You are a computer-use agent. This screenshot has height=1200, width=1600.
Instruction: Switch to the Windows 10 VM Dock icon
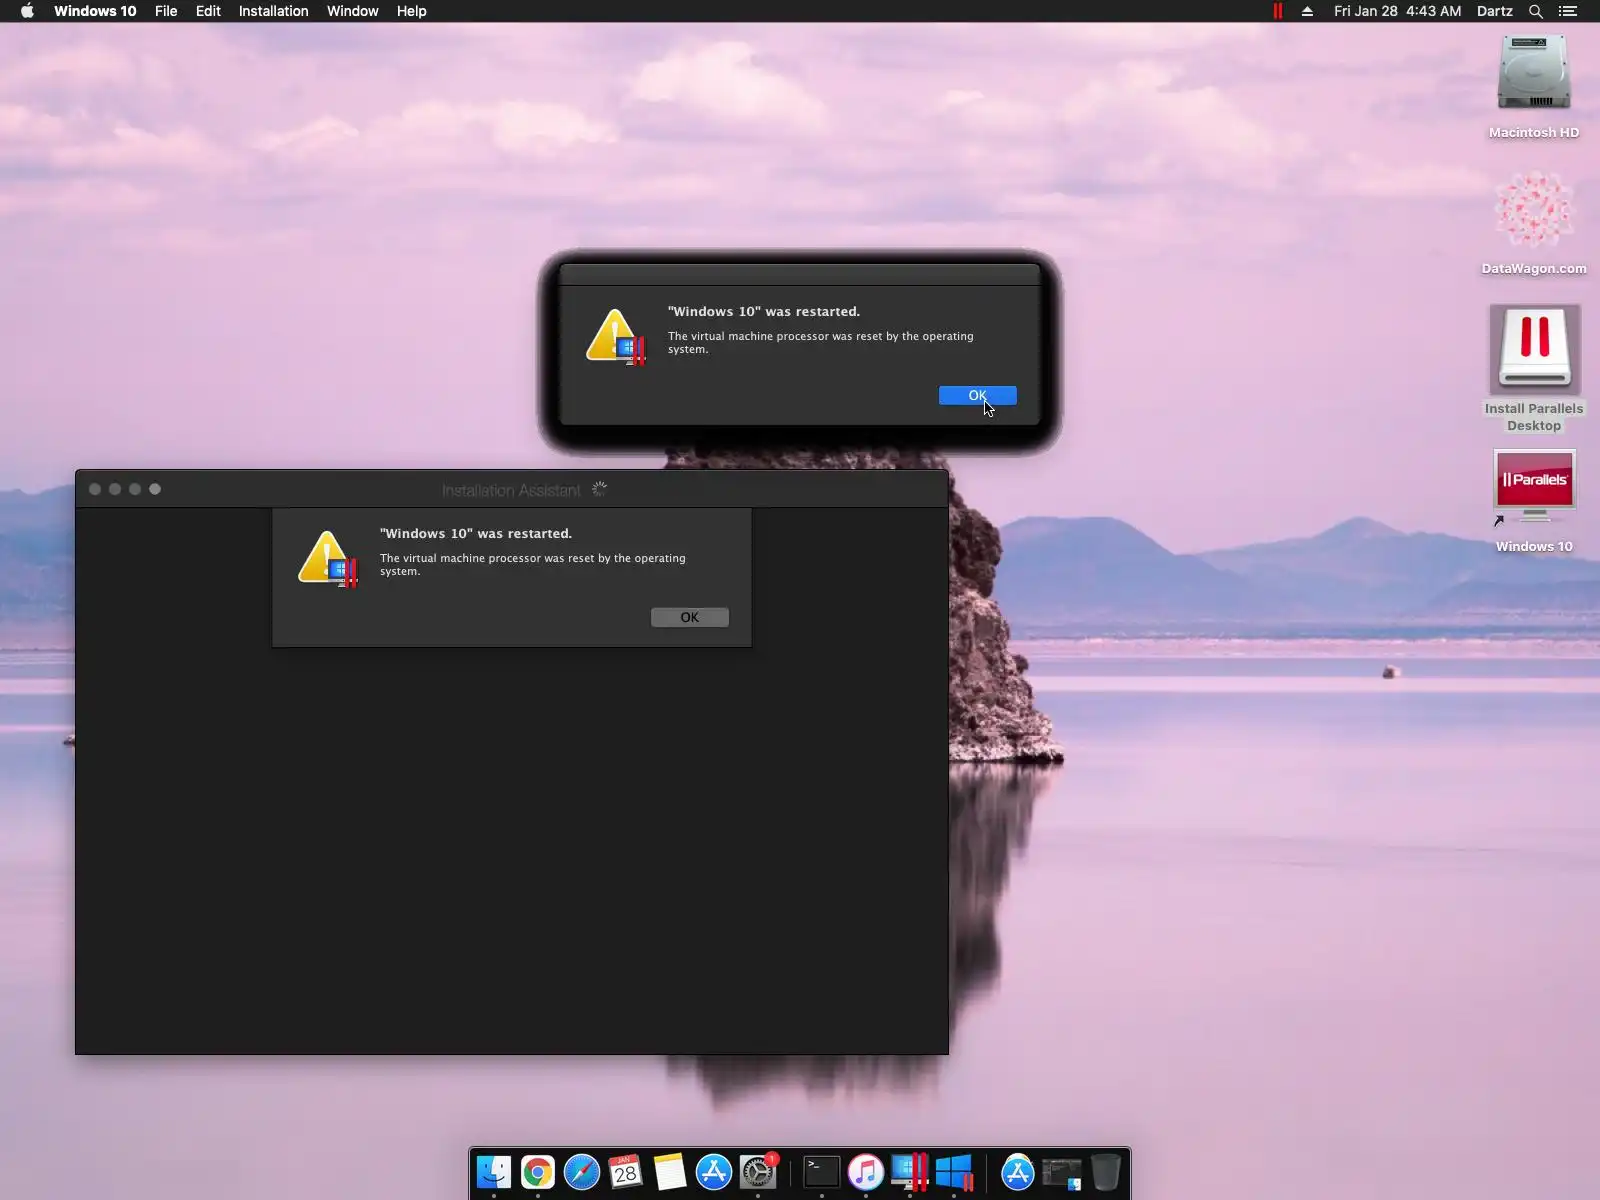click(954, 1172)
